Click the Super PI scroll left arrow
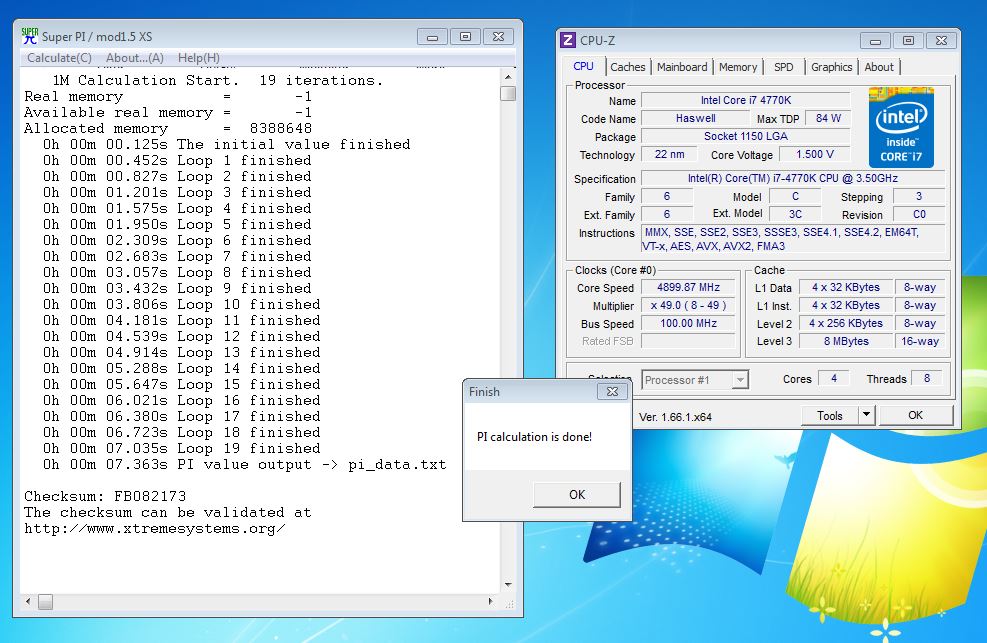This screenshot has width=987, height=643. [28, 601]
